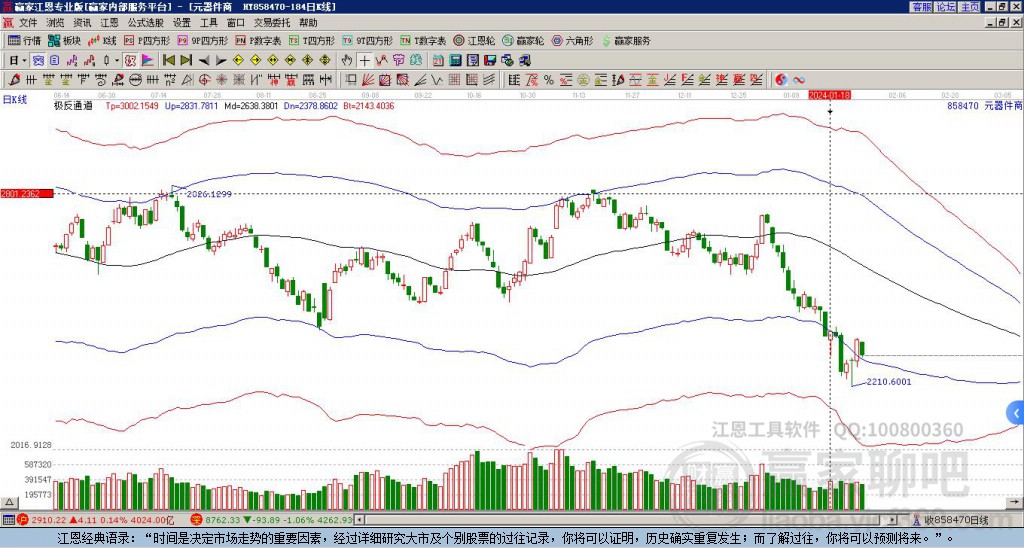The image size is (1024, 548).
Task: Open the 六角形 hexagon chart tool
Action: point(573,40)
